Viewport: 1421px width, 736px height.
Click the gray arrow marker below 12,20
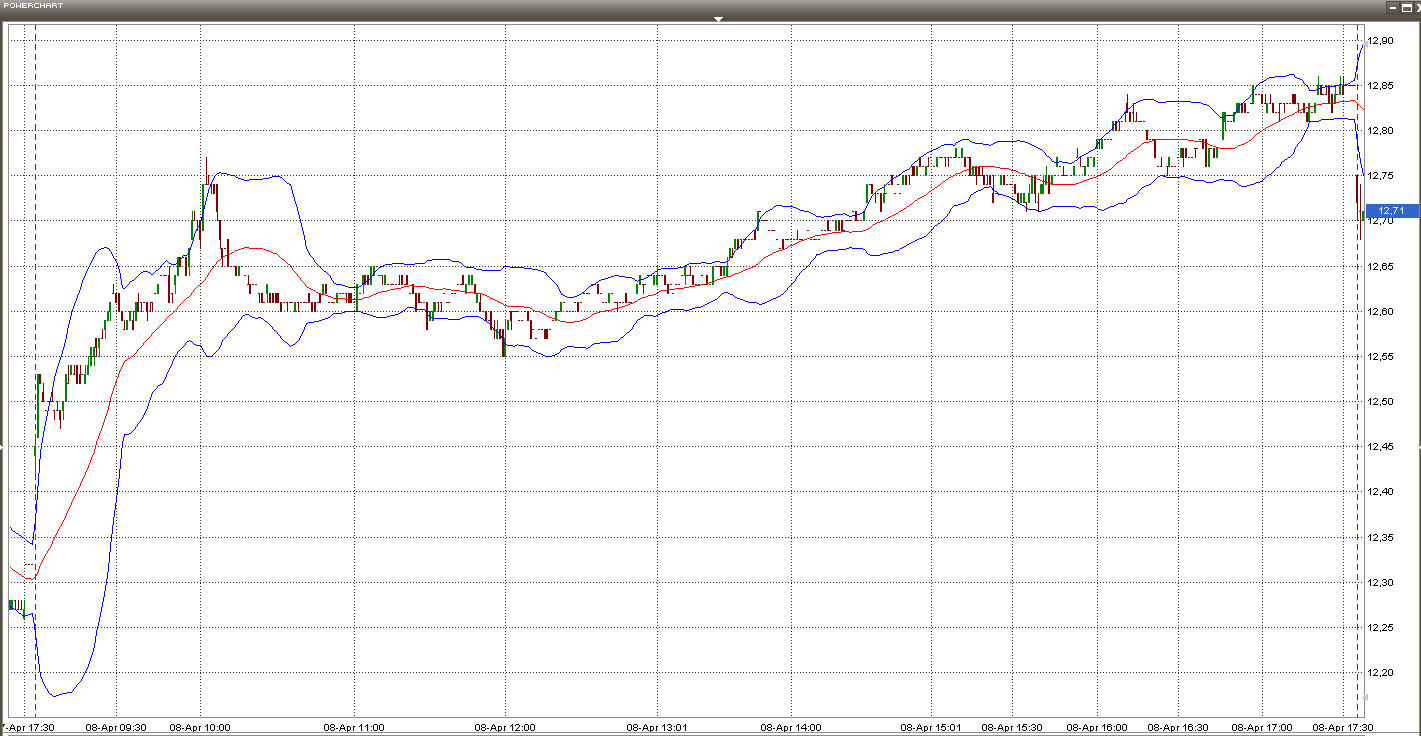pyautogui.click(x=1365, y=697)
